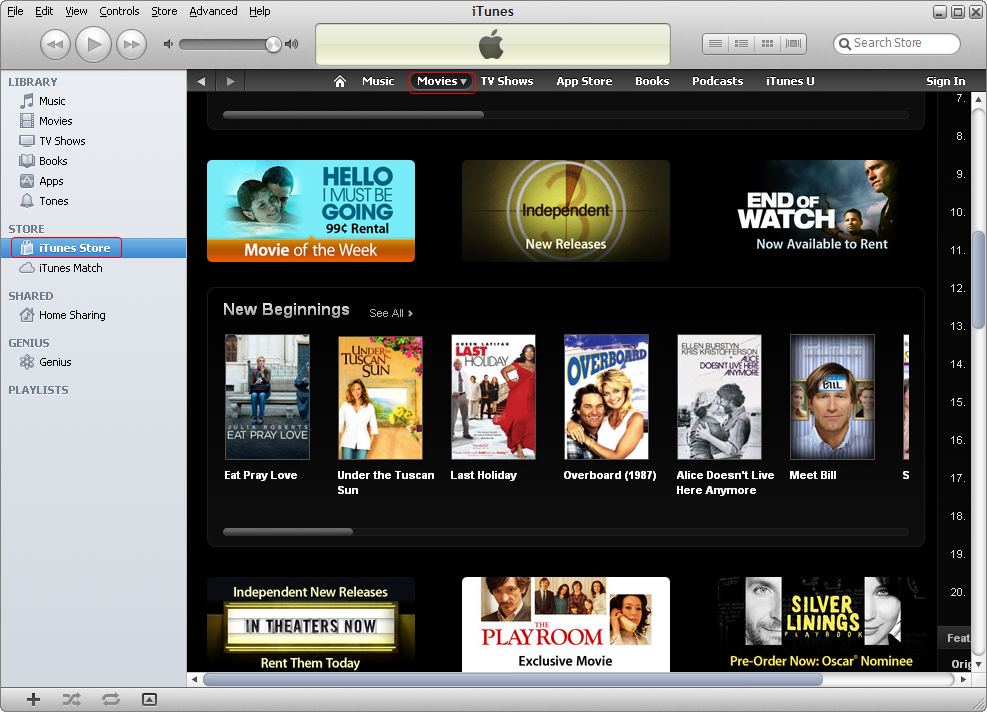Open the End of Watch rental banner
The height and width of the screenshot is (712, 987).
(821, 211)
